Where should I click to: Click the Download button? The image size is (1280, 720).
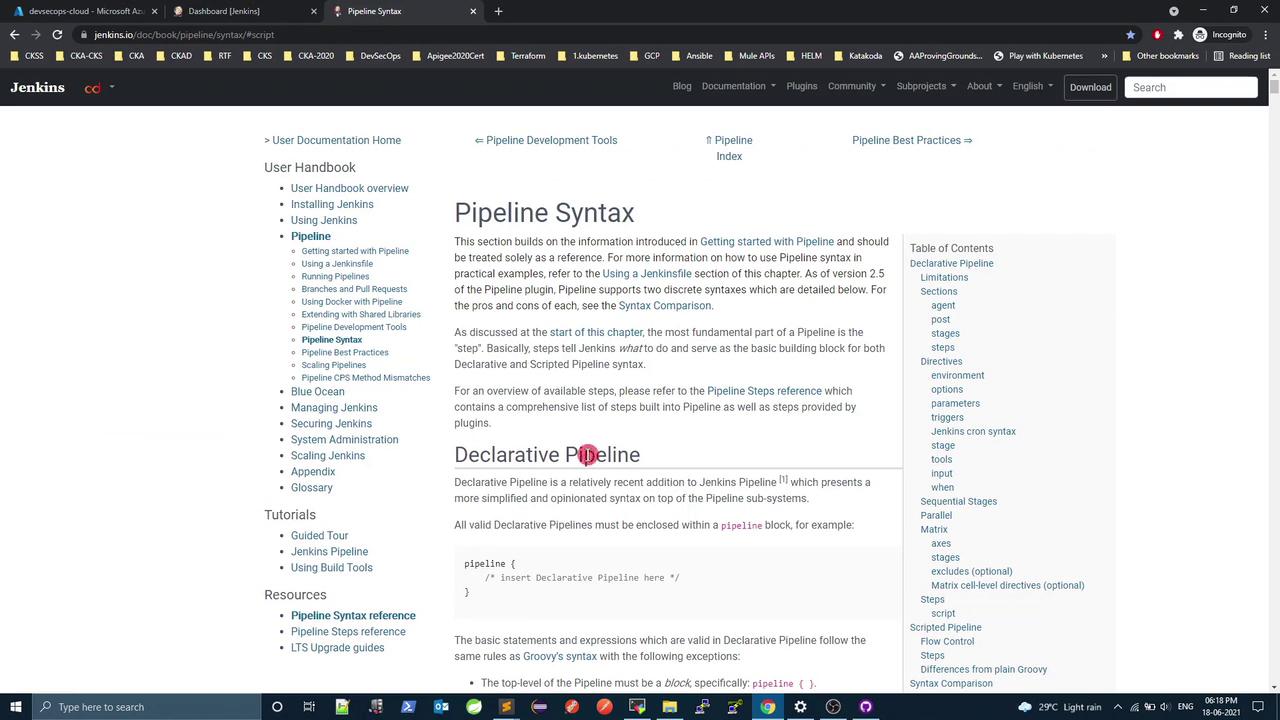coord(1090,87)
